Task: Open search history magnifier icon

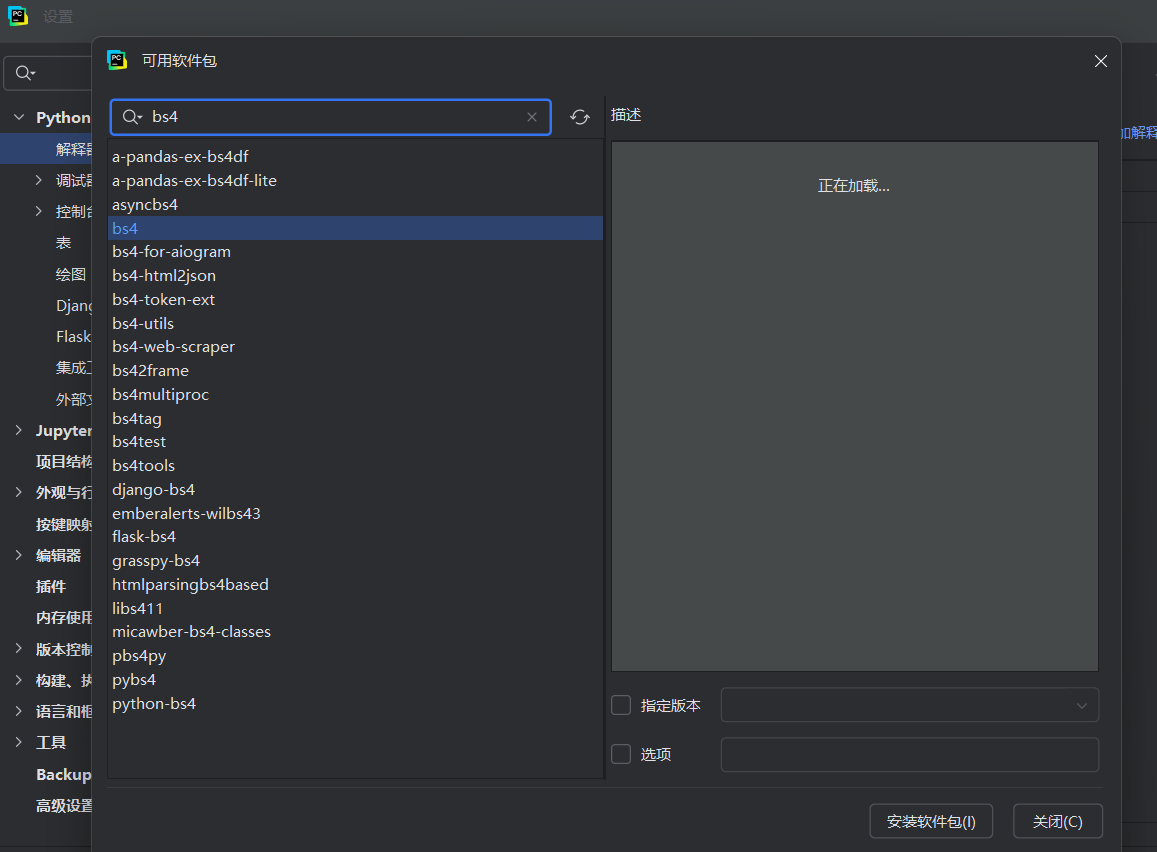Action: click(132, 117)
